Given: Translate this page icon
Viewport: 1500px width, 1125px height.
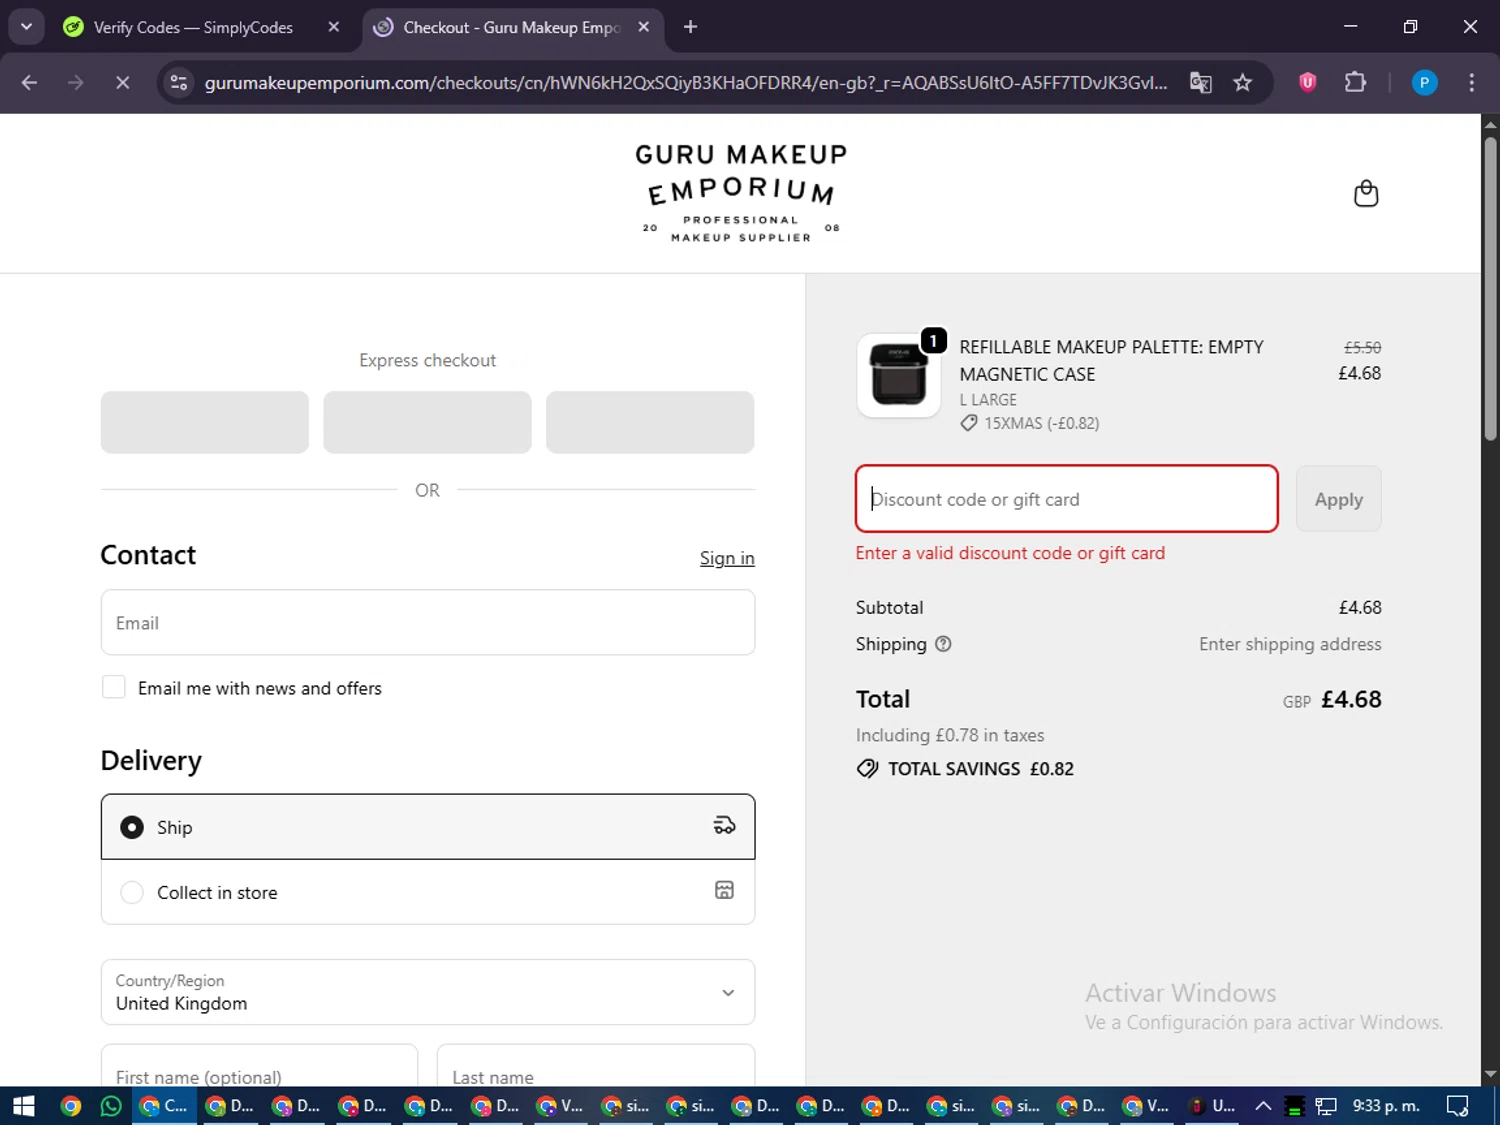Looking at the screenshot, I should coord(1200,83).
